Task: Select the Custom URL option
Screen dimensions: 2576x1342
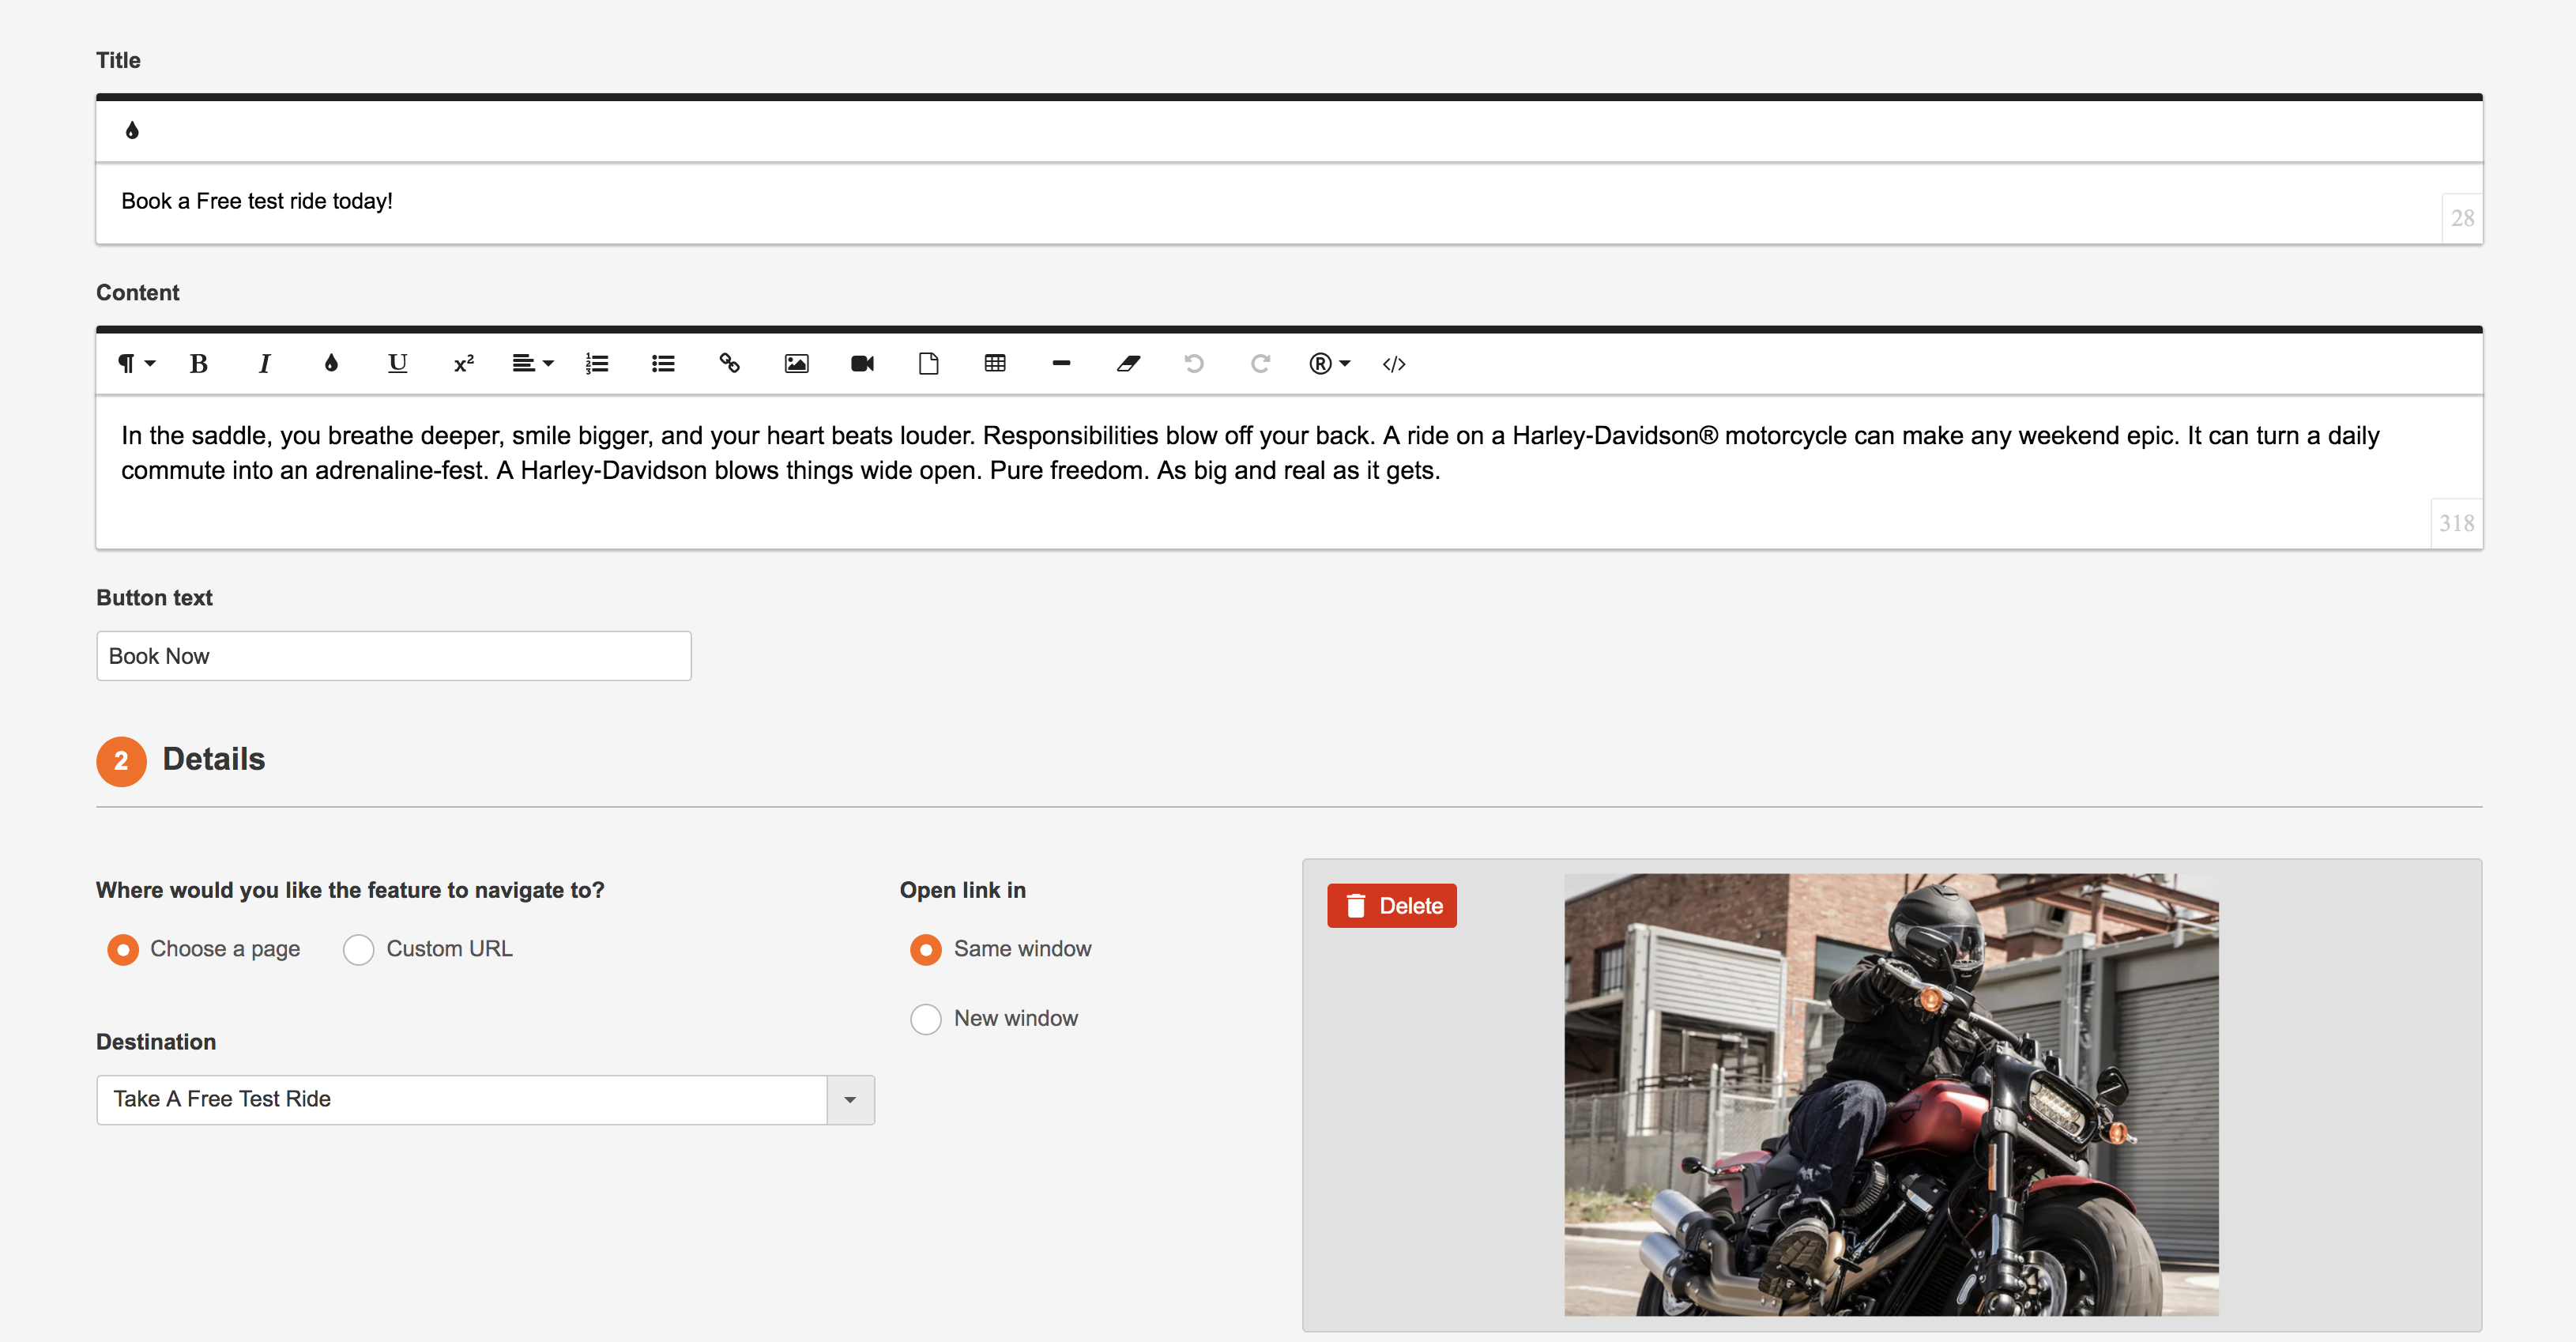Action: click(358, 949)
